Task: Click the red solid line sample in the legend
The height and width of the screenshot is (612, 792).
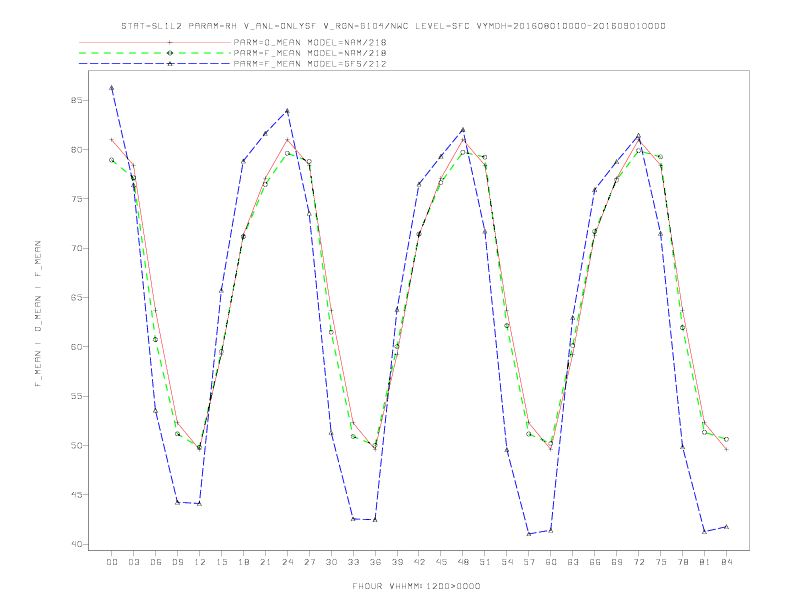Action: click(155, 42)
